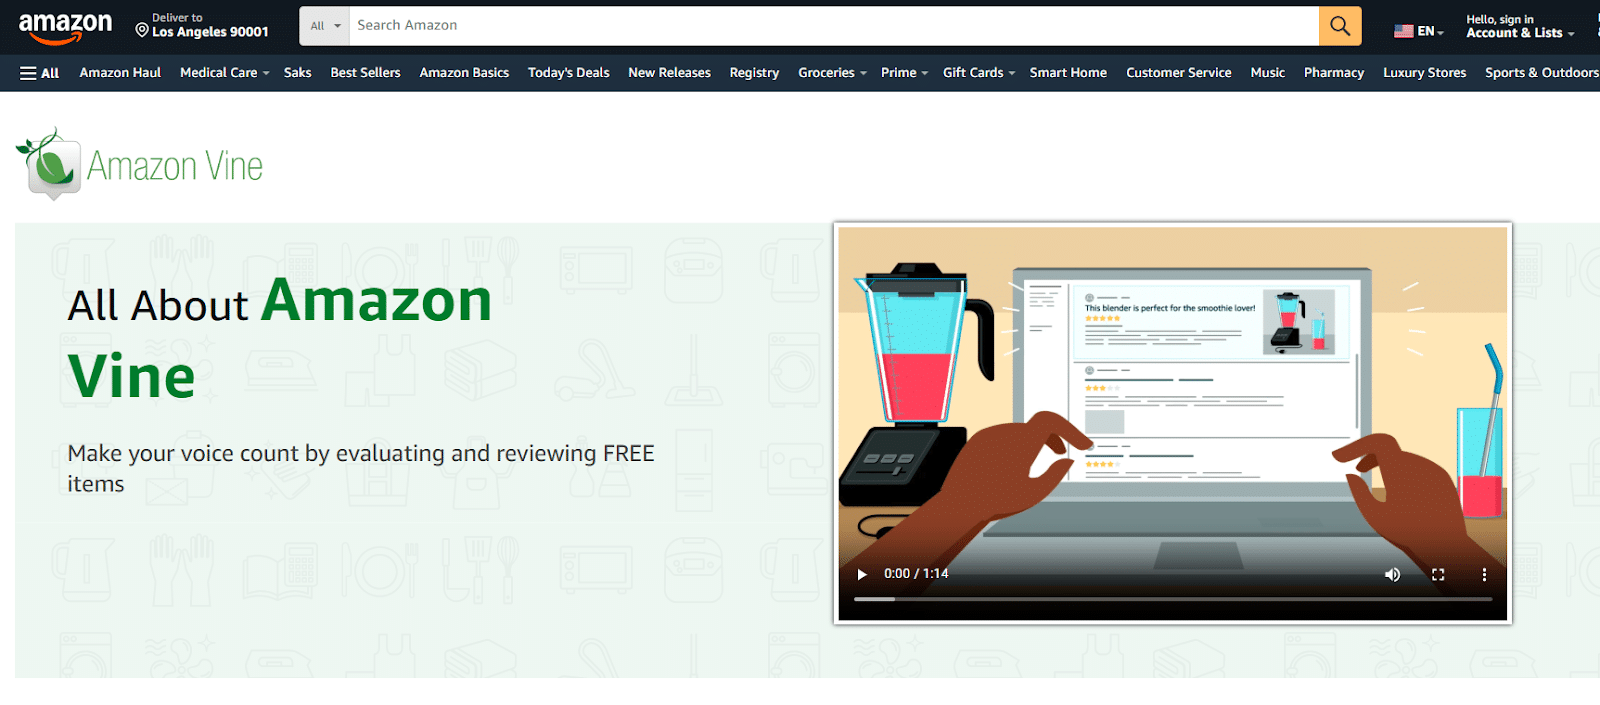1600x705 pixels.
Task: Go to Smart Home
Action: (x=1068, y=73)
